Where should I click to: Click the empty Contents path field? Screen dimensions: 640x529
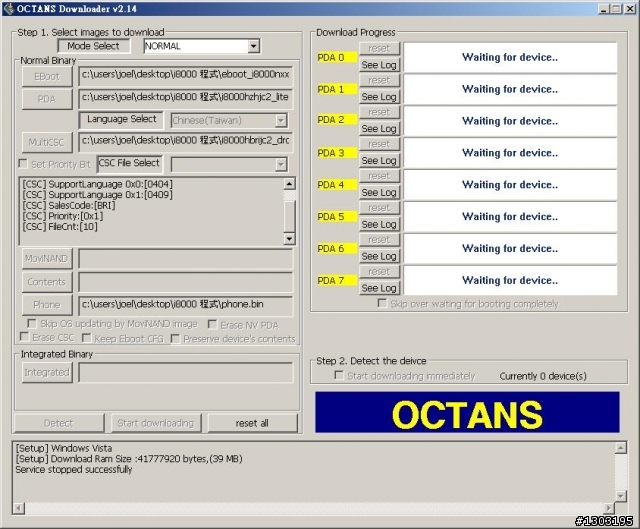click(185, 282)
